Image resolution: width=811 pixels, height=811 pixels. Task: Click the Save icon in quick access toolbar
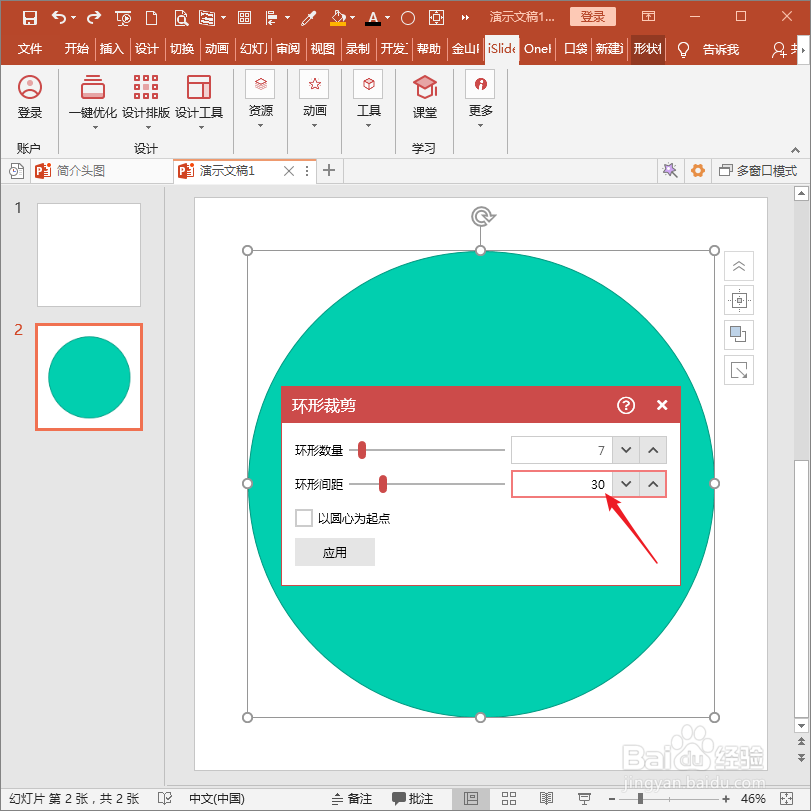coord(29,18)
